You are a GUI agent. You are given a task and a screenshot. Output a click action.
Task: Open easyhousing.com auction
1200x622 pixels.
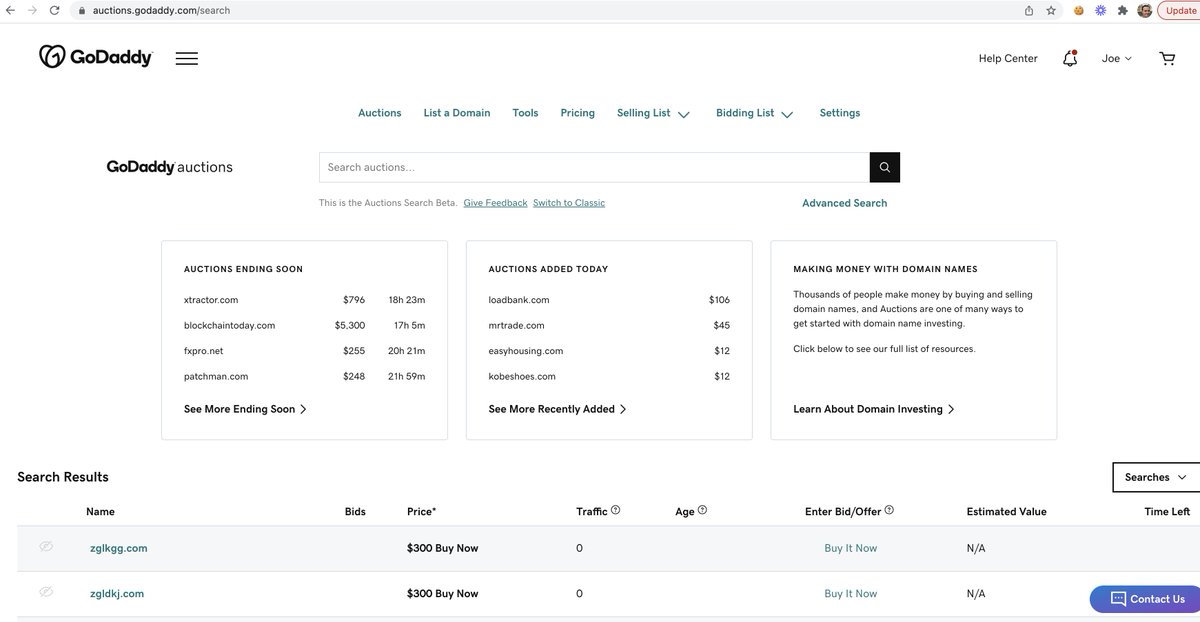(x=526, y=351)
